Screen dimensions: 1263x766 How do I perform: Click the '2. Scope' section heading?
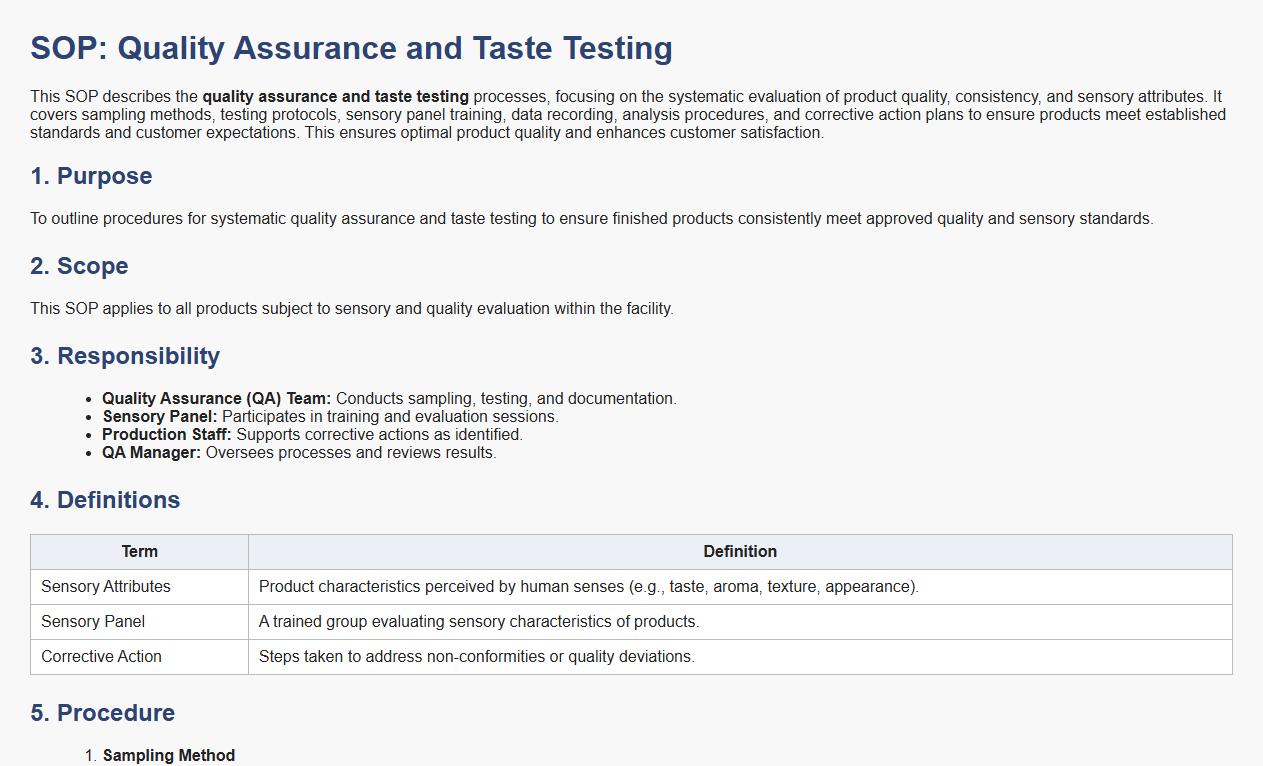79,266
